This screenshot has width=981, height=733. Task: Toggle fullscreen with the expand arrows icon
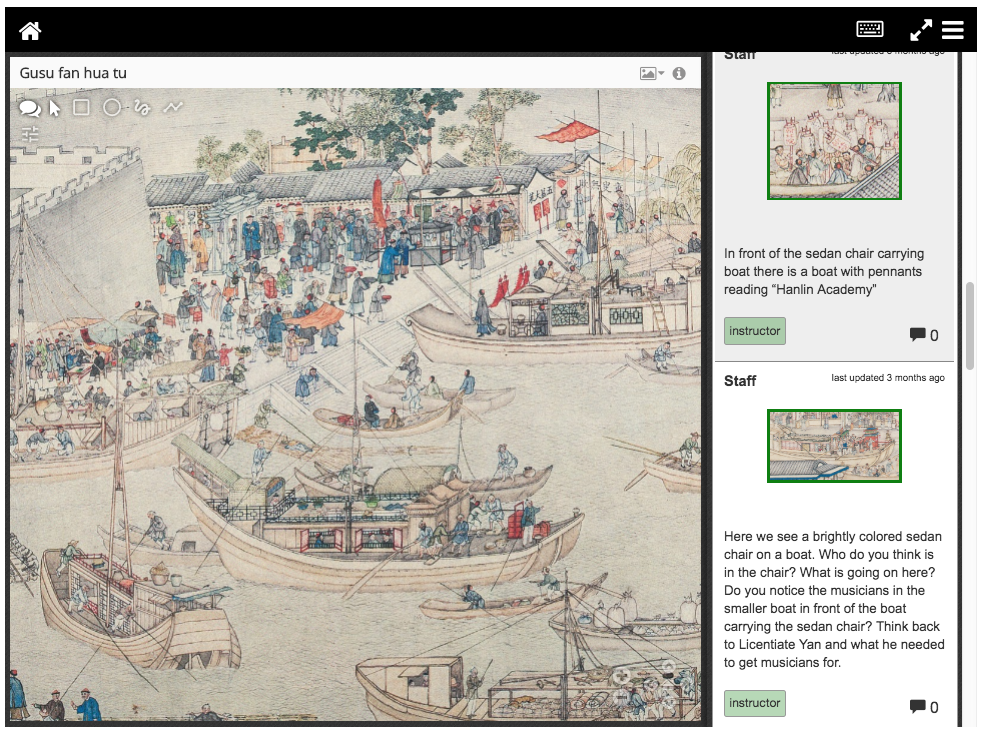920,29
